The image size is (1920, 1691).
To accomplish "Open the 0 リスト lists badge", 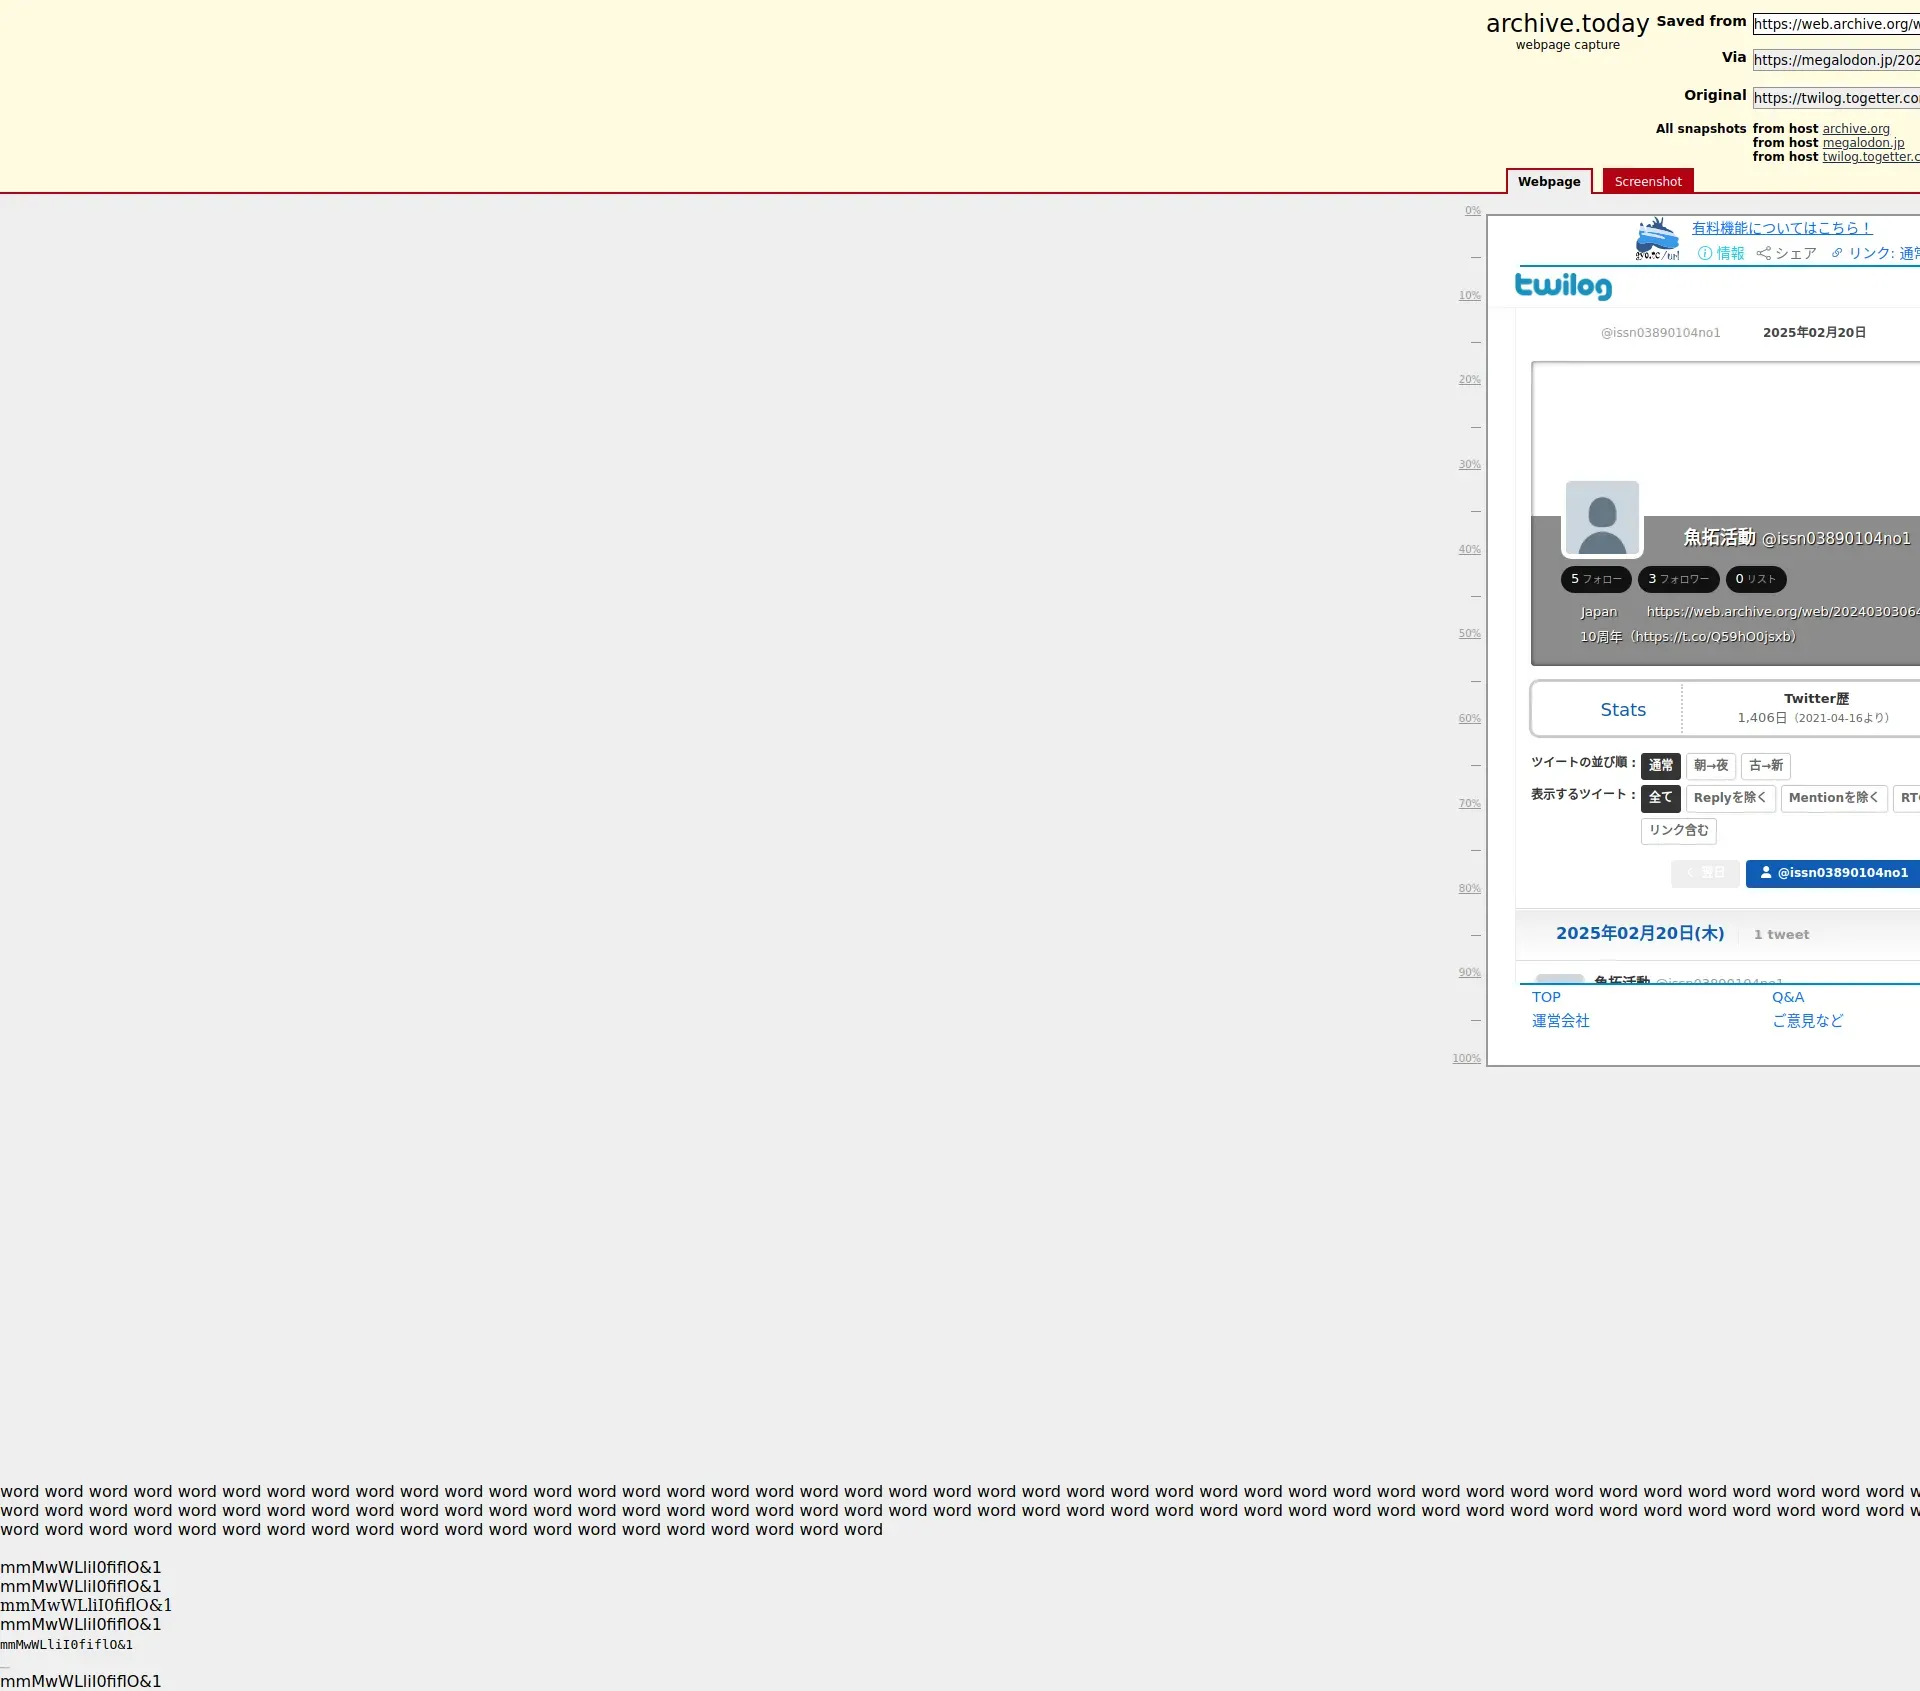I will coord(1755,579).
